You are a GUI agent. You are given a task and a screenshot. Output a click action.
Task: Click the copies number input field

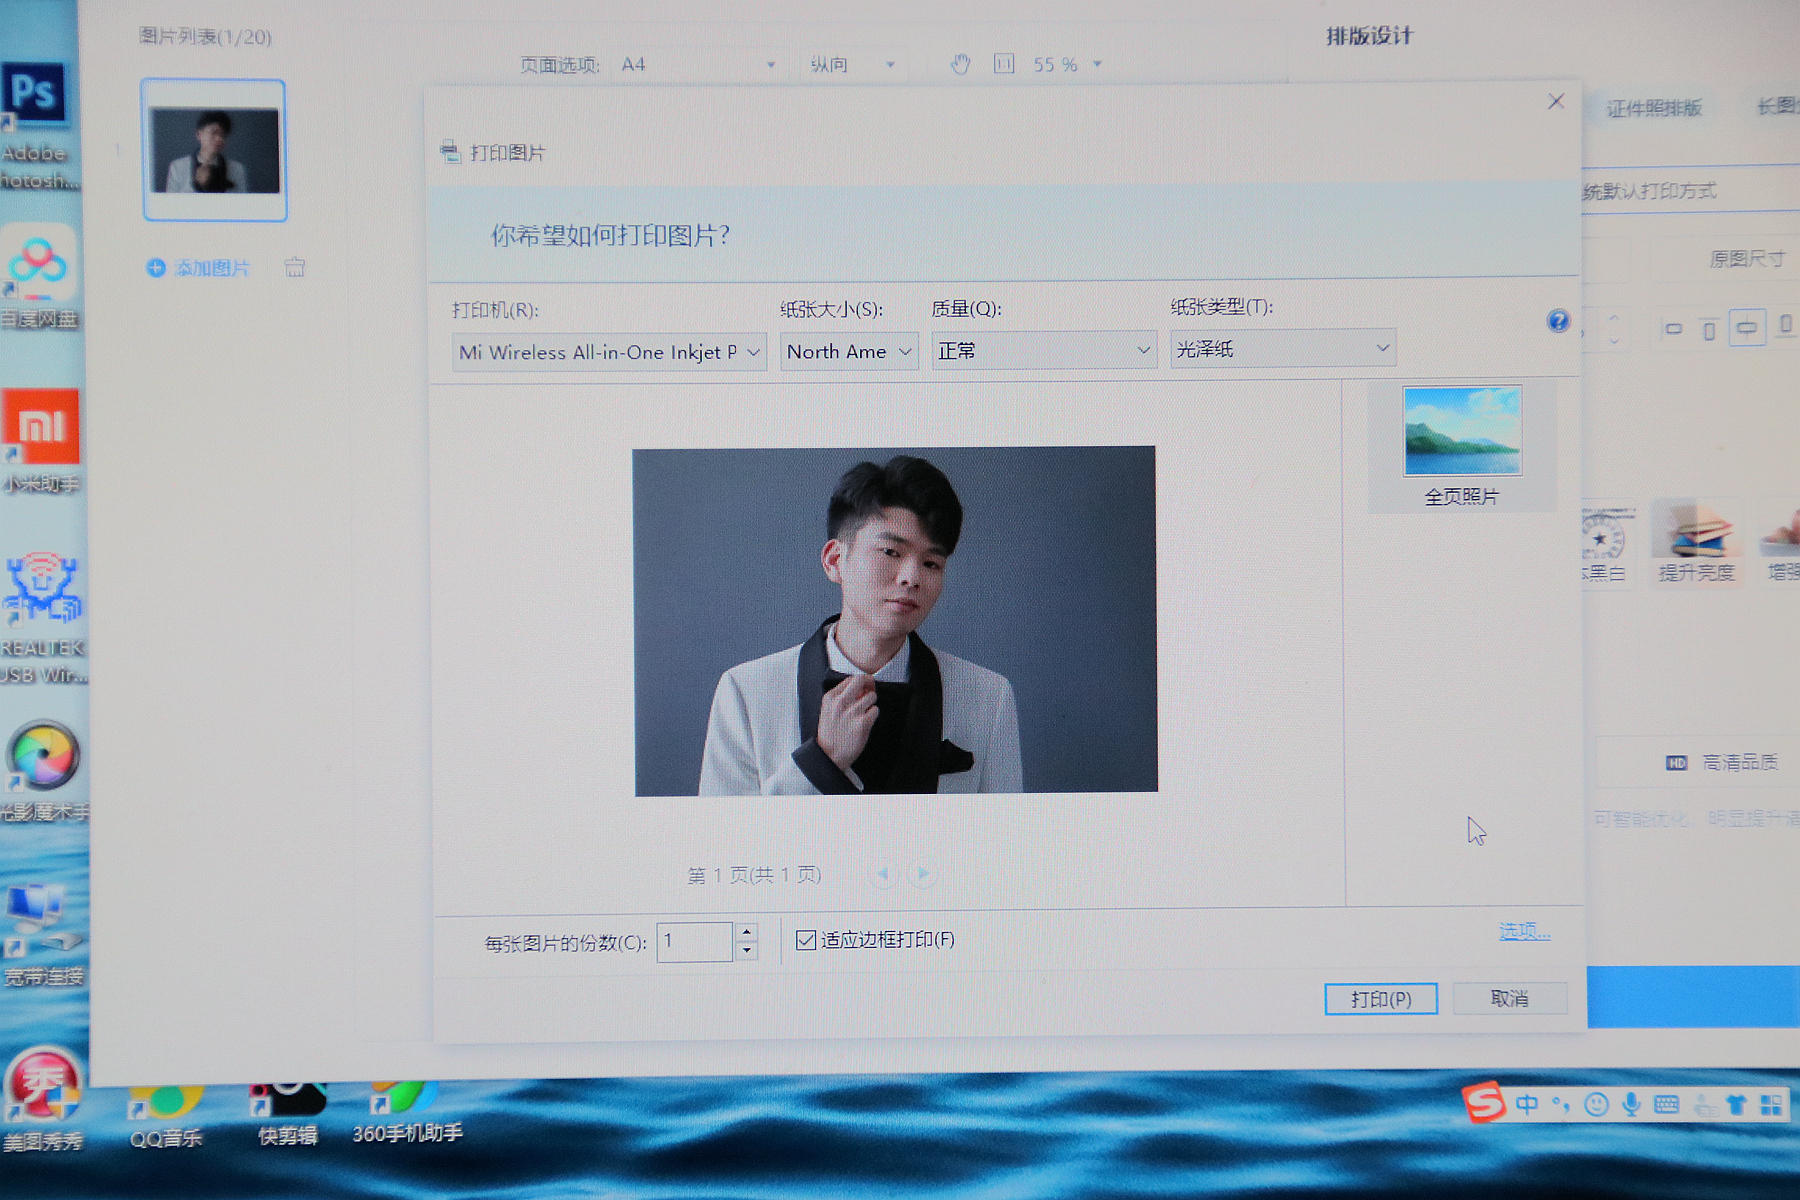coord(695,942)
